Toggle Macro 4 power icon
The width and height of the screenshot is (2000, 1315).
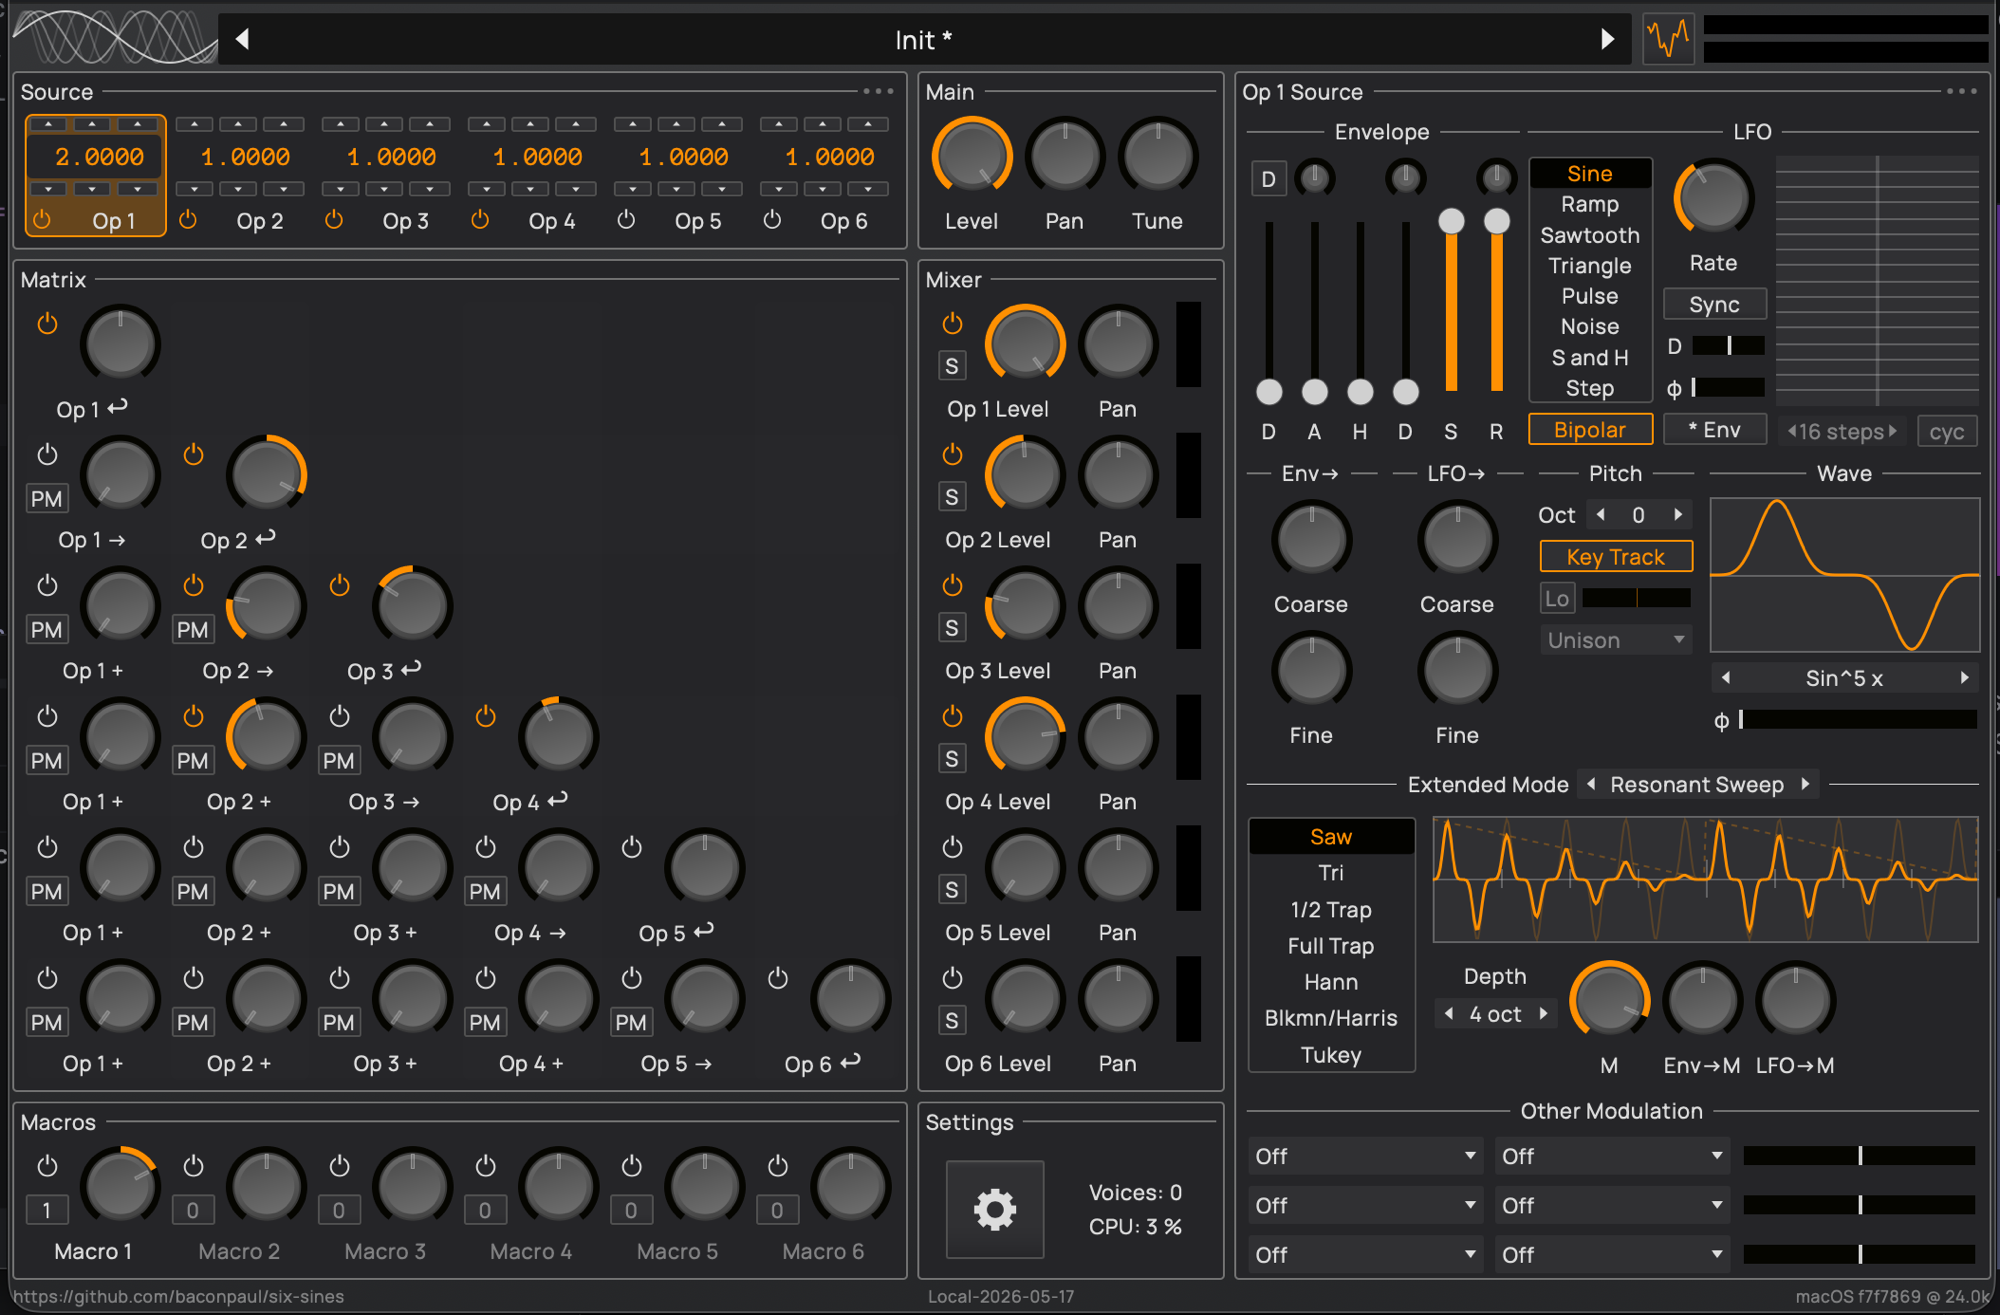coord(485,1167)
